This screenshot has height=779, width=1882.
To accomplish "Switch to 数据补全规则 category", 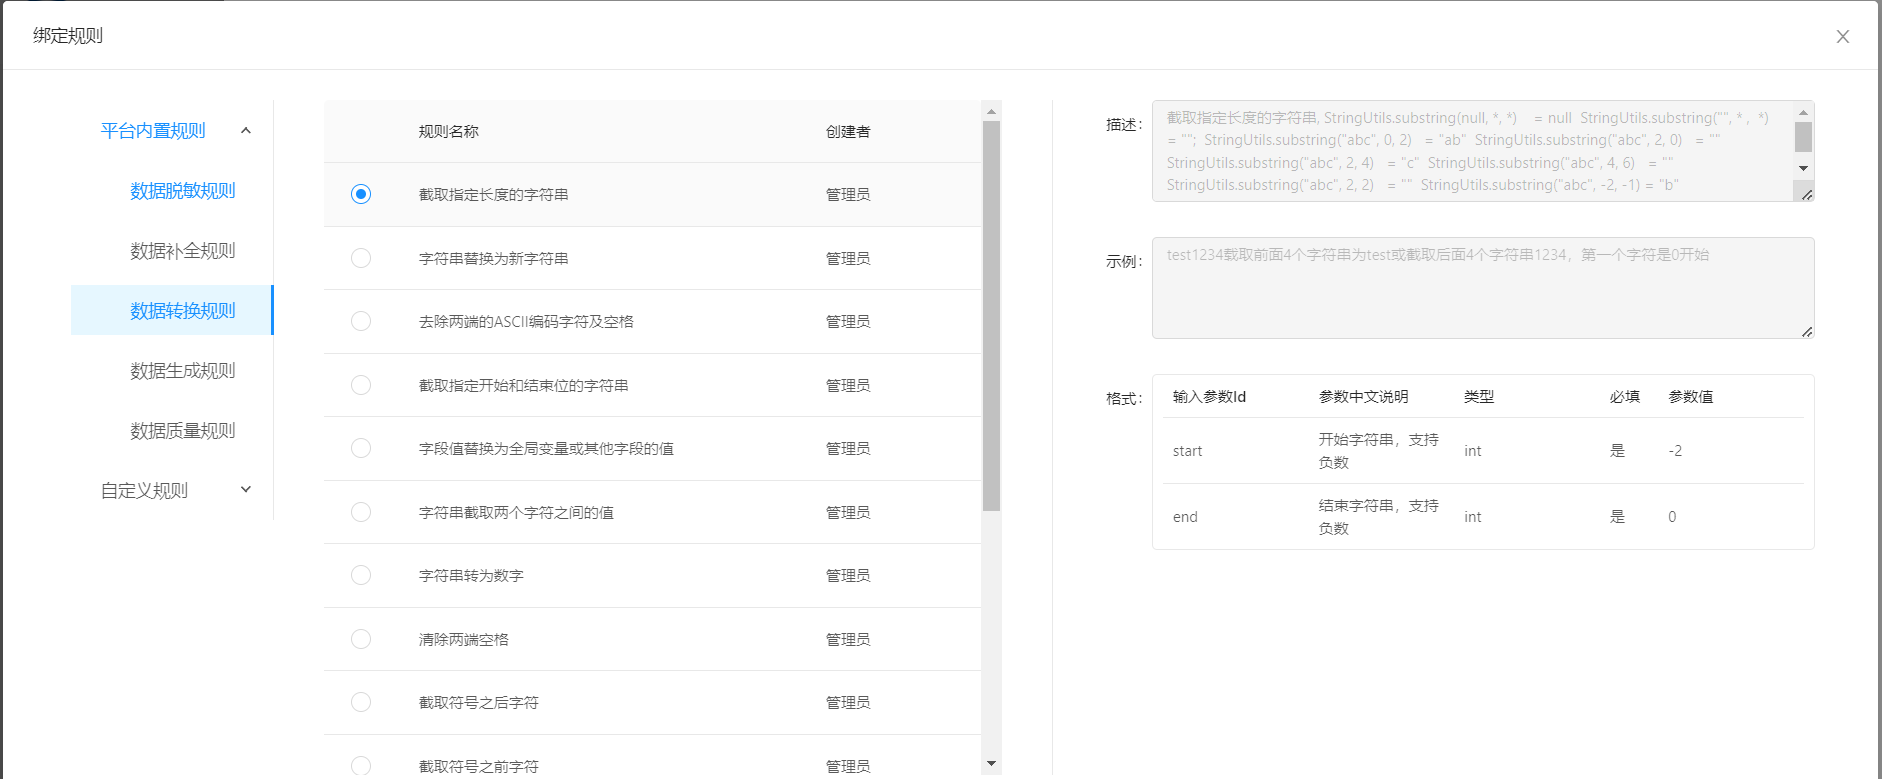I will [182, 251].
